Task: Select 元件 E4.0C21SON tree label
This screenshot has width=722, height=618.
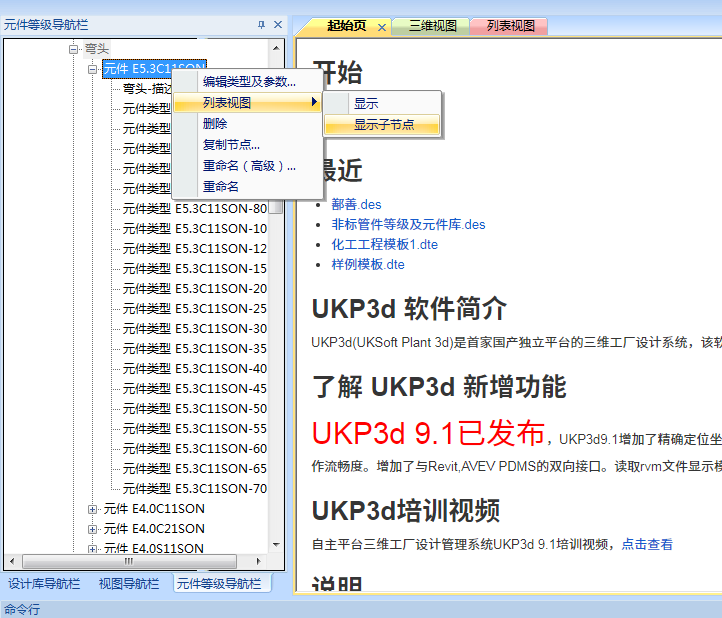Action: (154, 529)
